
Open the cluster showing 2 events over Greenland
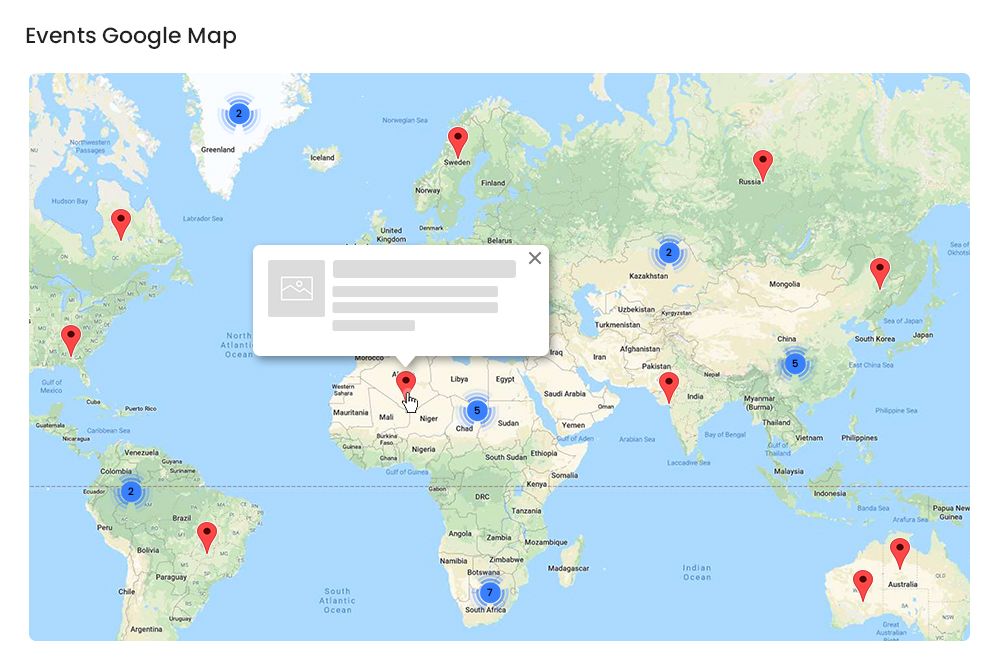click(238, 114)
